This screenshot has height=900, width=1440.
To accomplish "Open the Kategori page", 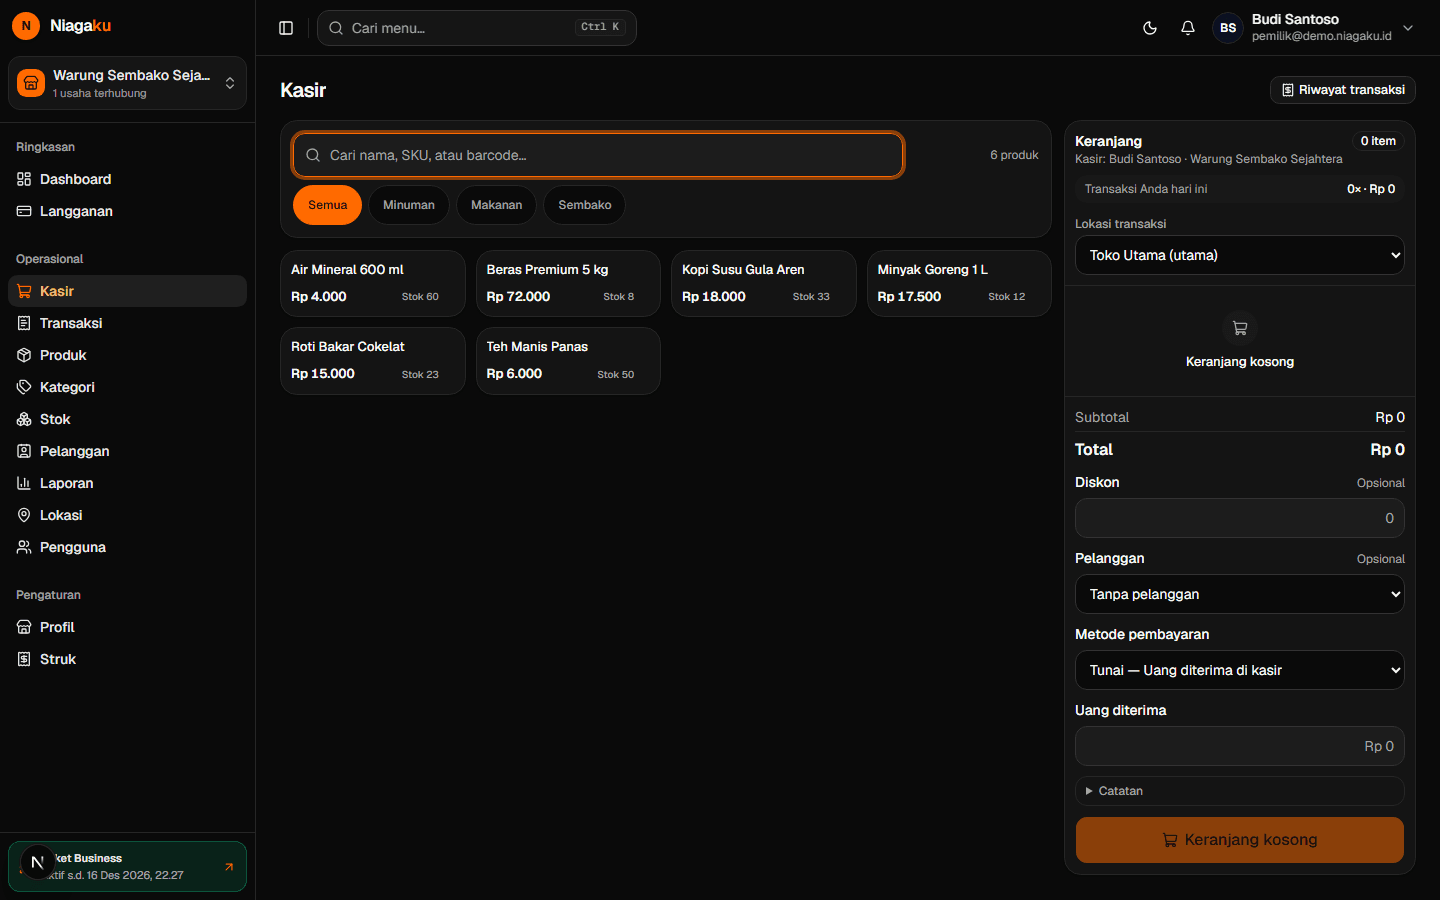I will (x=127, y=387).
